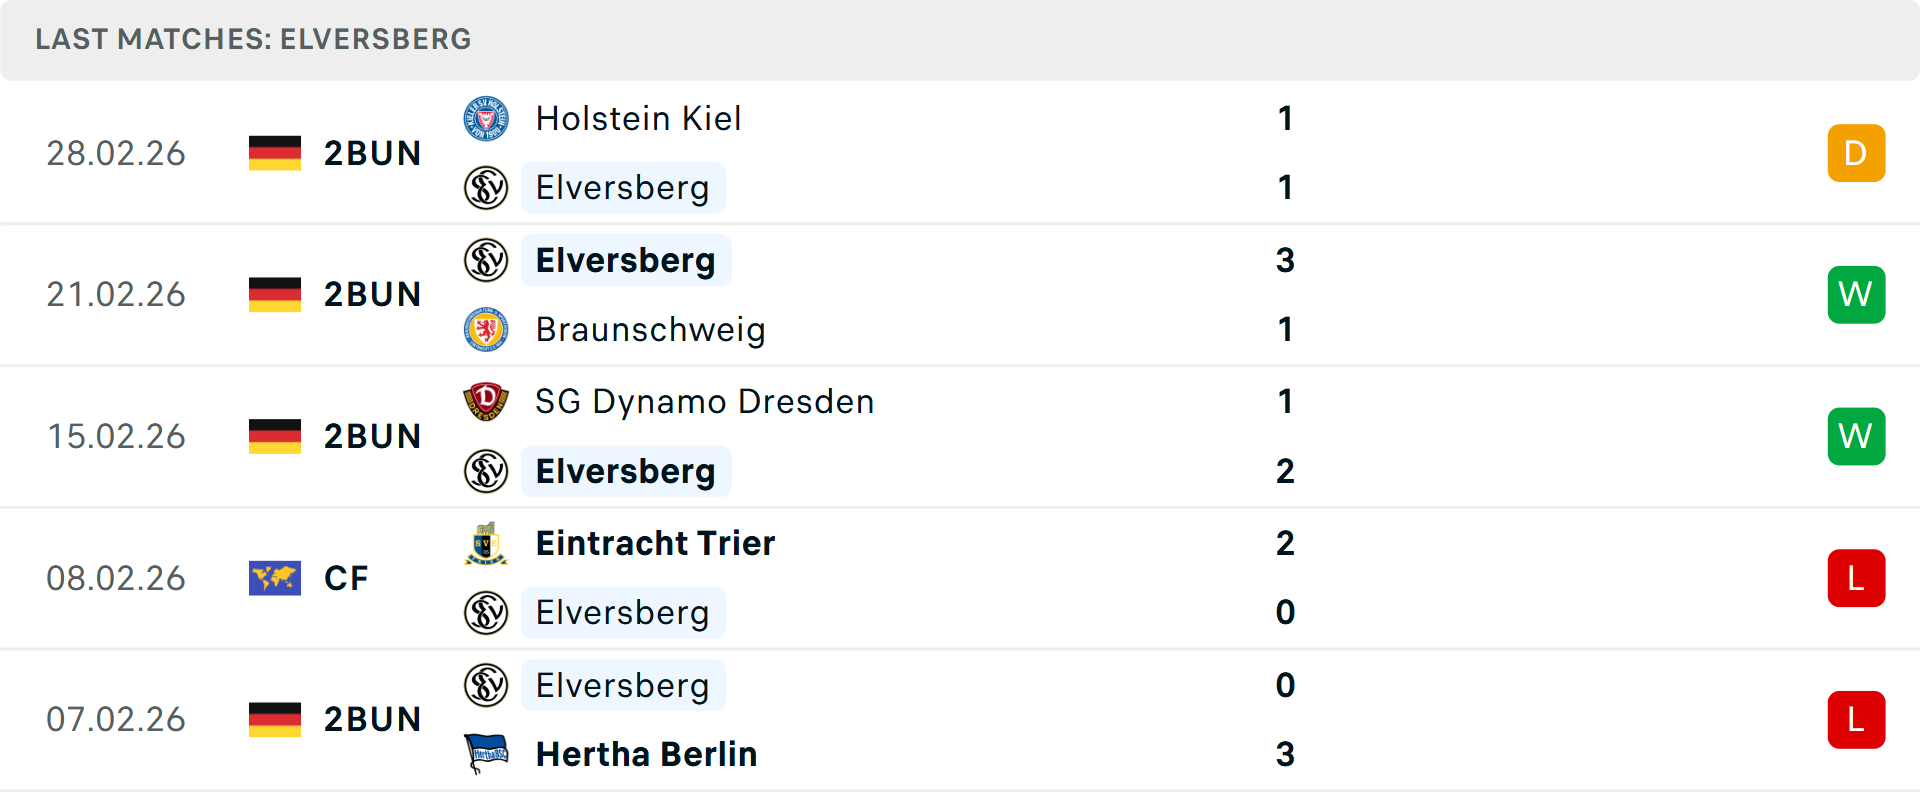Click the Hertha Berlin flag logo
This screenshot has width=1920, height=792.
(x=486, y=754)
